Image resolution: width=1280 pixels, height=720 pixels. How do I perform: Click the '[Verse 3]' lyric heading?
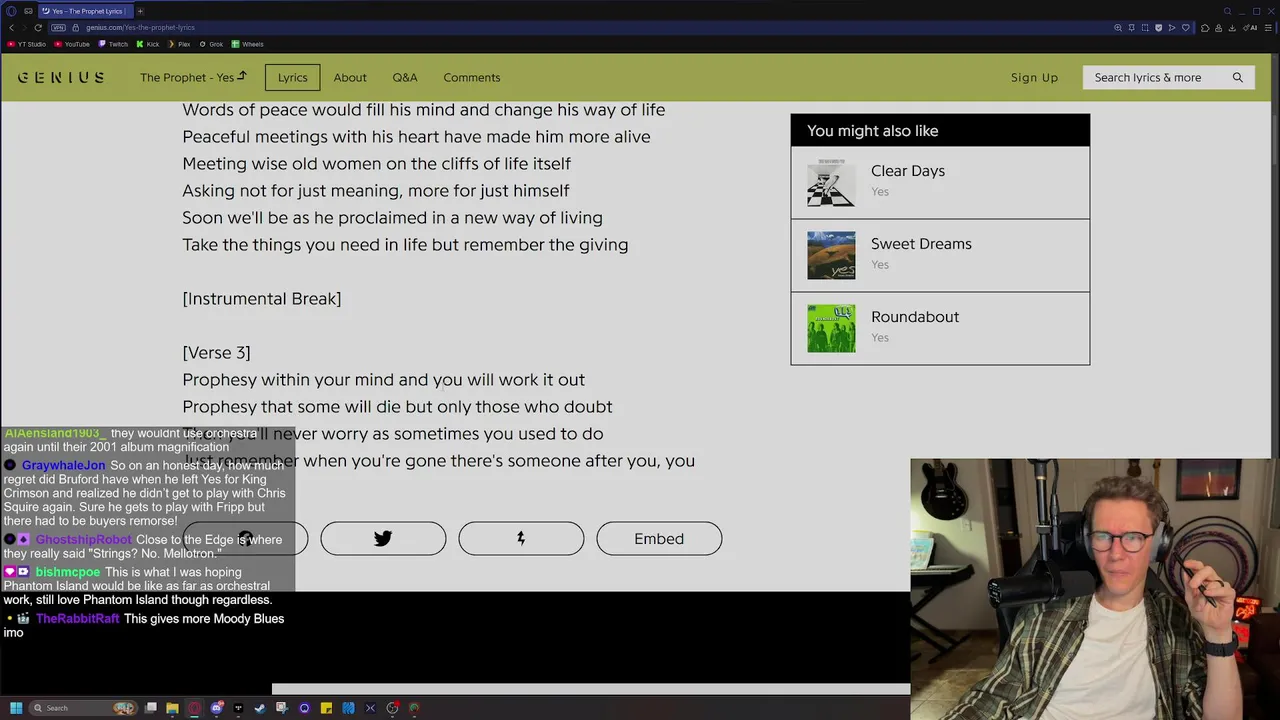[x=216, y=352]
